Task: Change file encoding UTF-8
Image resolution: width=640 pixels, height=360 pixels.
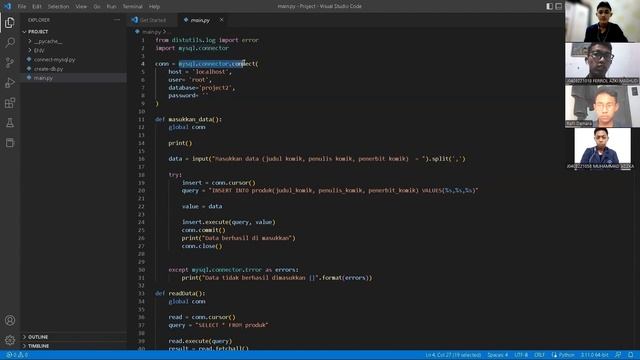Action: point(521,355)
